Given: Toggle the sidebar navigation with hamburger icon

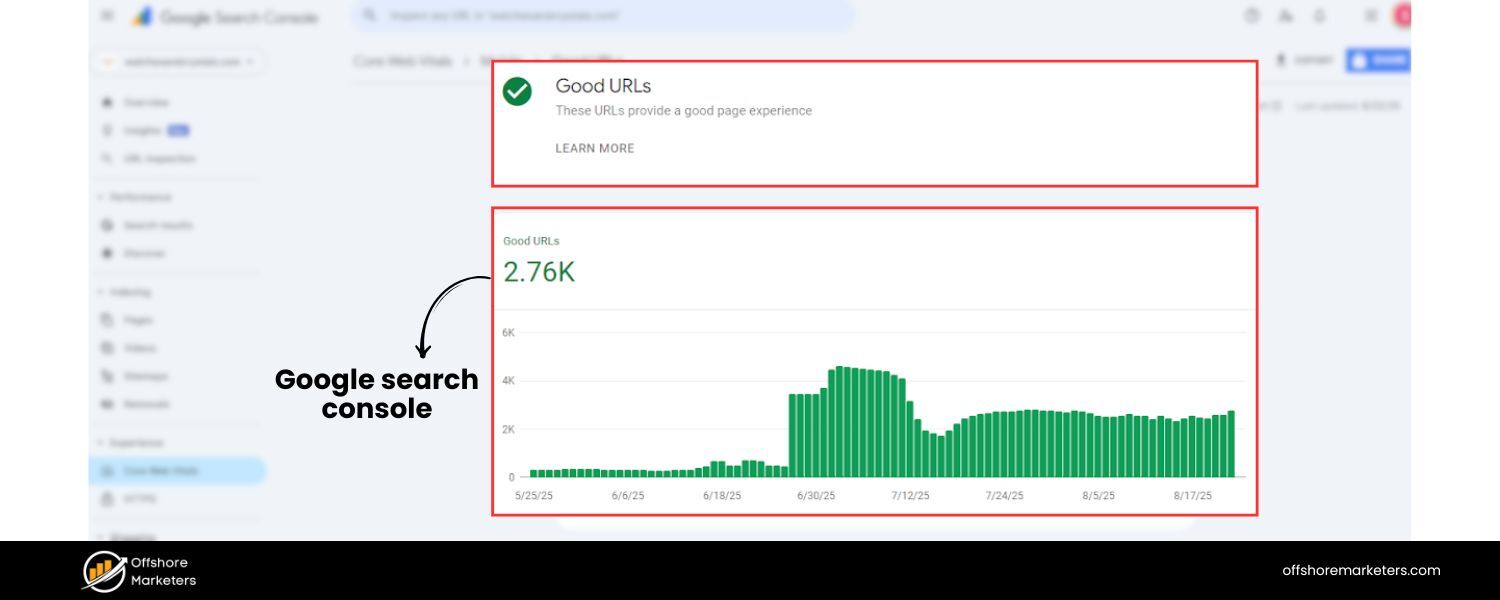Looking at the screenshot, I should (x=107, y=16).
